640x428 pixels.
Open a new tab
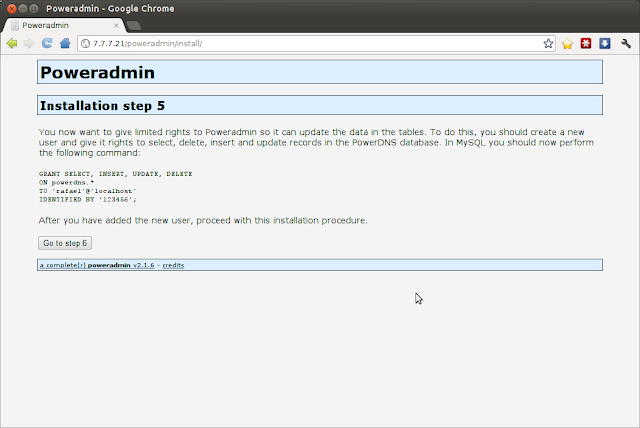click(x=133, y=26)
